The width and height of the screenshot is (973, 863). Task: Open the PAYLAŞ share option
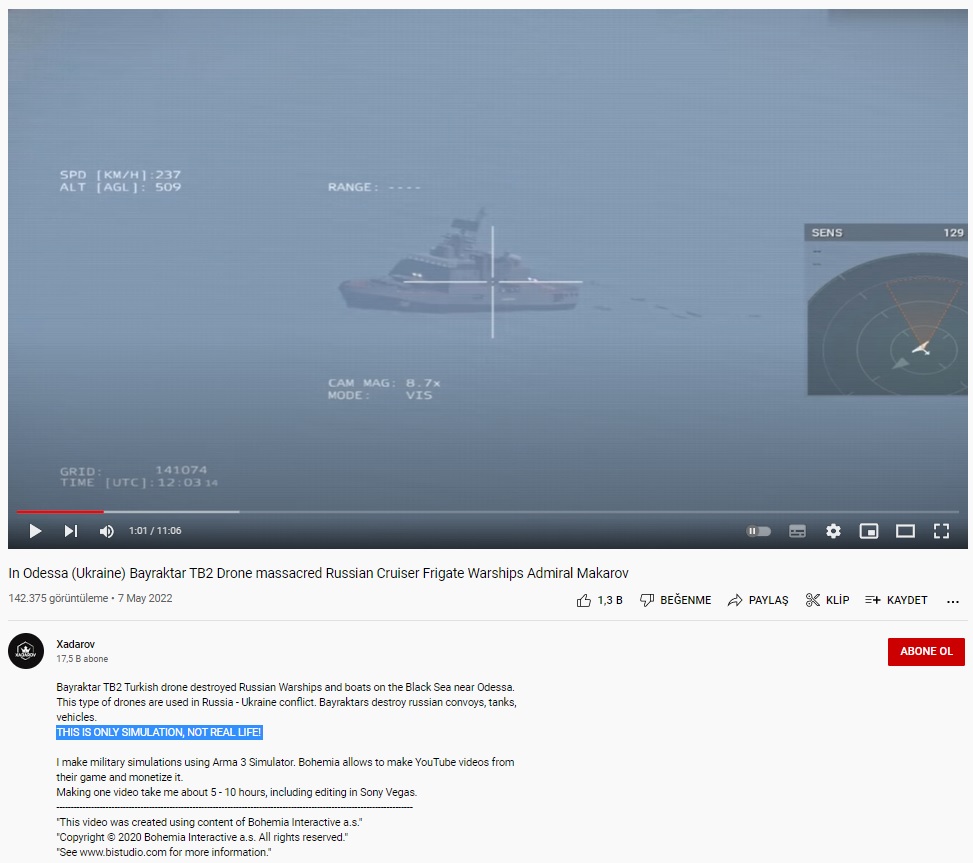tap(758, 600)
